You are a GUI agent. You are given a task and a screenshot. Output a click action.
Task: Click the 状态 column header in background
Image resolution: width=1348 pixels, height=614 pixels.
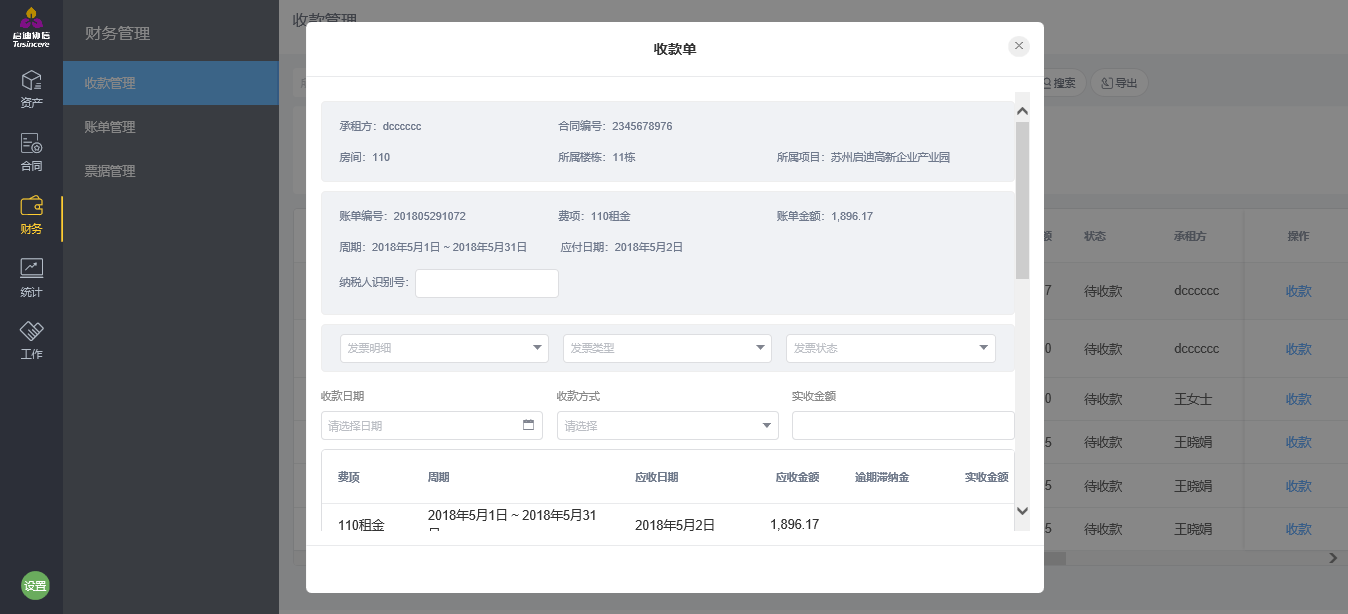[1095, 237]
